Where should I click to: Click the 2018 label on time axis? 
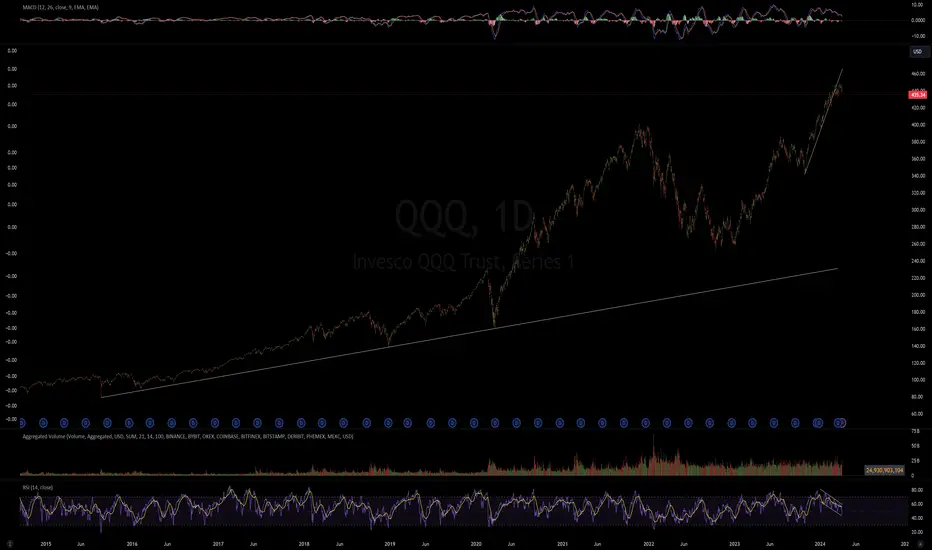(x=304, y=544)
